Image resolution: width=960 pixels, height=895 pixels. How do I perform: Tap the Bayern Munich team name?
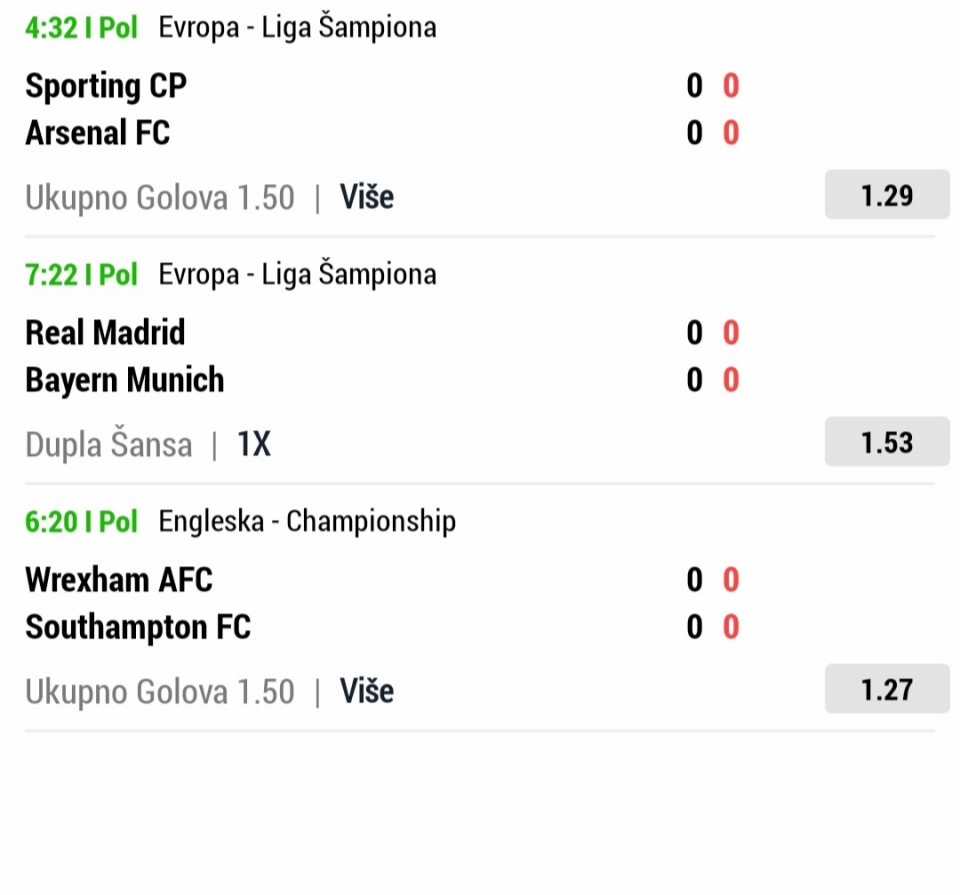click(x=125, y=380)
